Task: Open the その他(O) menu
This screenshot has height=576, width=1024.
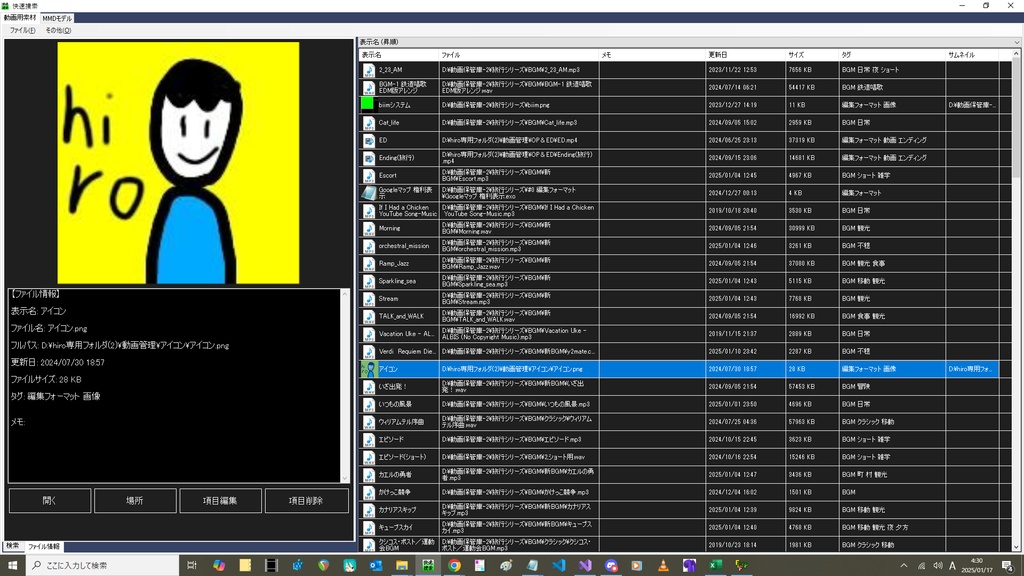Action: [58, 30]
